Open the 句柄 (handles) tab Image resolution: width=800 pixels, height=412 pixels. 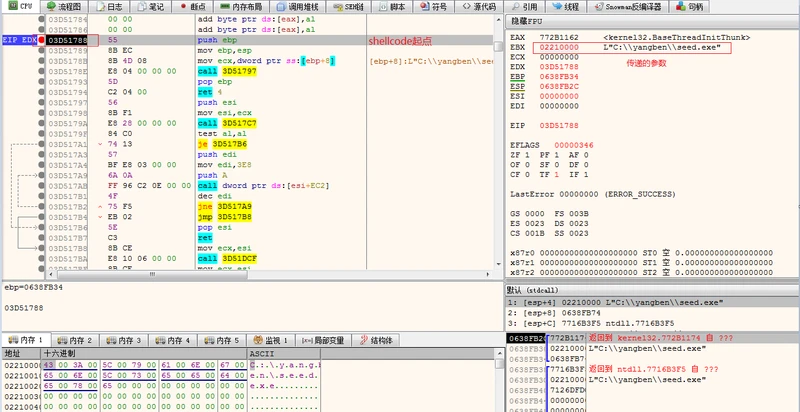(x=688, y=7)
